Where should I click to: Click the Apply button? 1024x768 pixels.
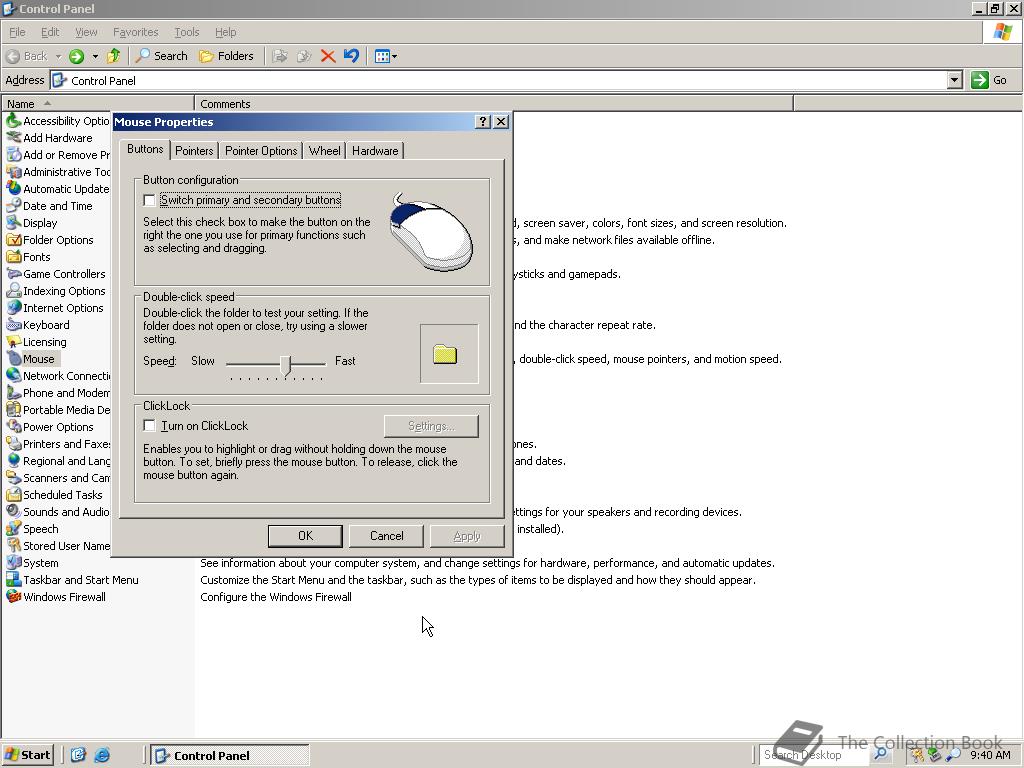[x=467, y=536]
